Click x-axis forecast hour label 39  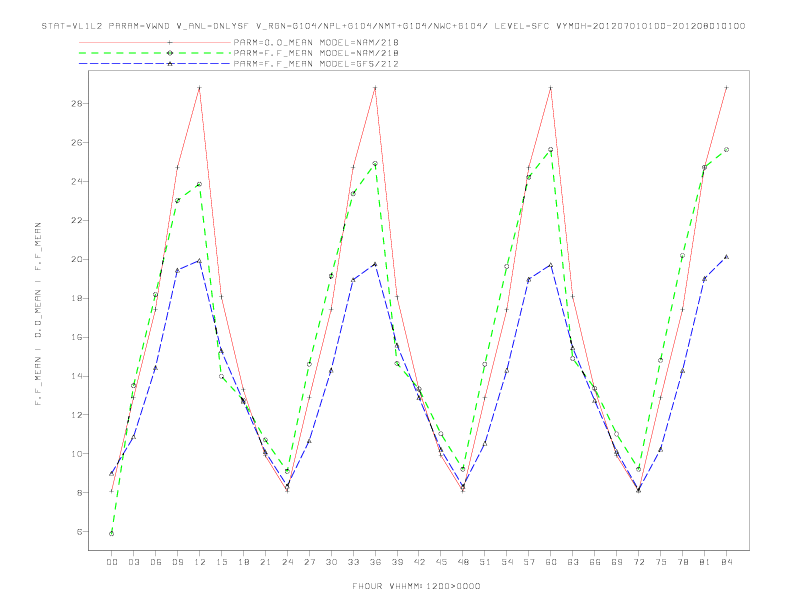coord(398,562)
